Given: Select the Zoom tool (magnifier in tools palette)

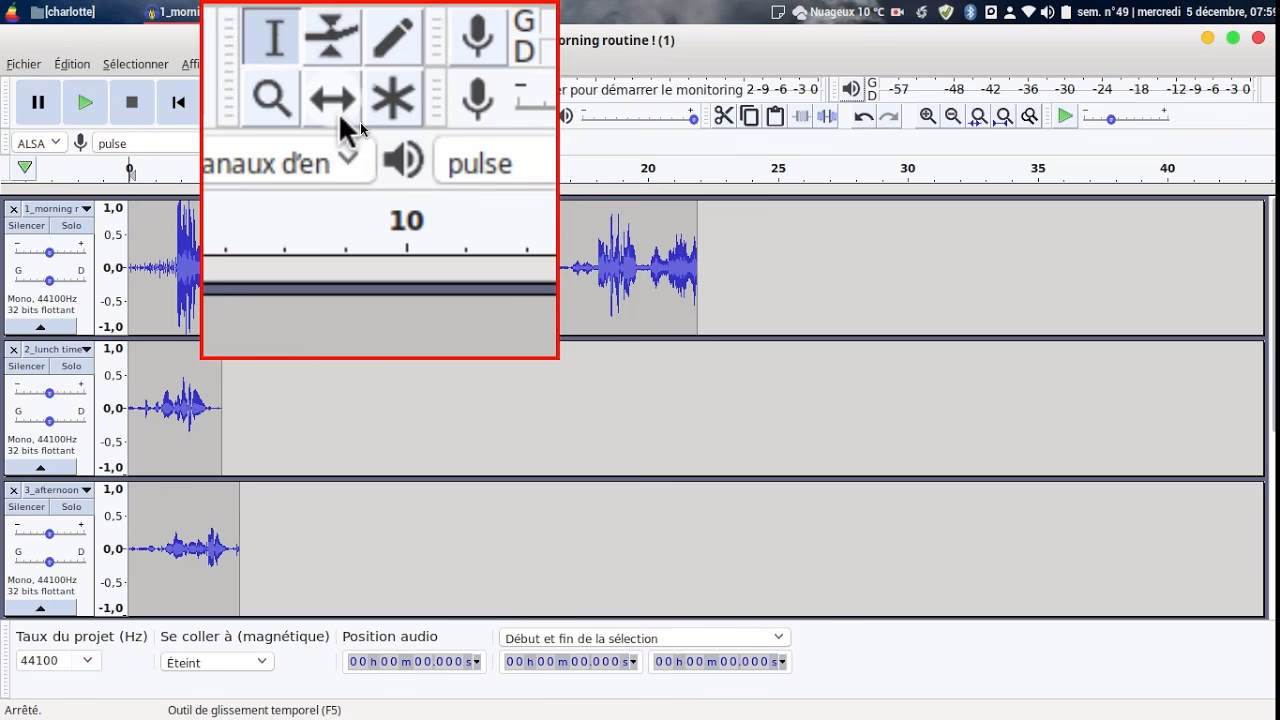Looking at the screenshot, I should click(x=270, y=99).
